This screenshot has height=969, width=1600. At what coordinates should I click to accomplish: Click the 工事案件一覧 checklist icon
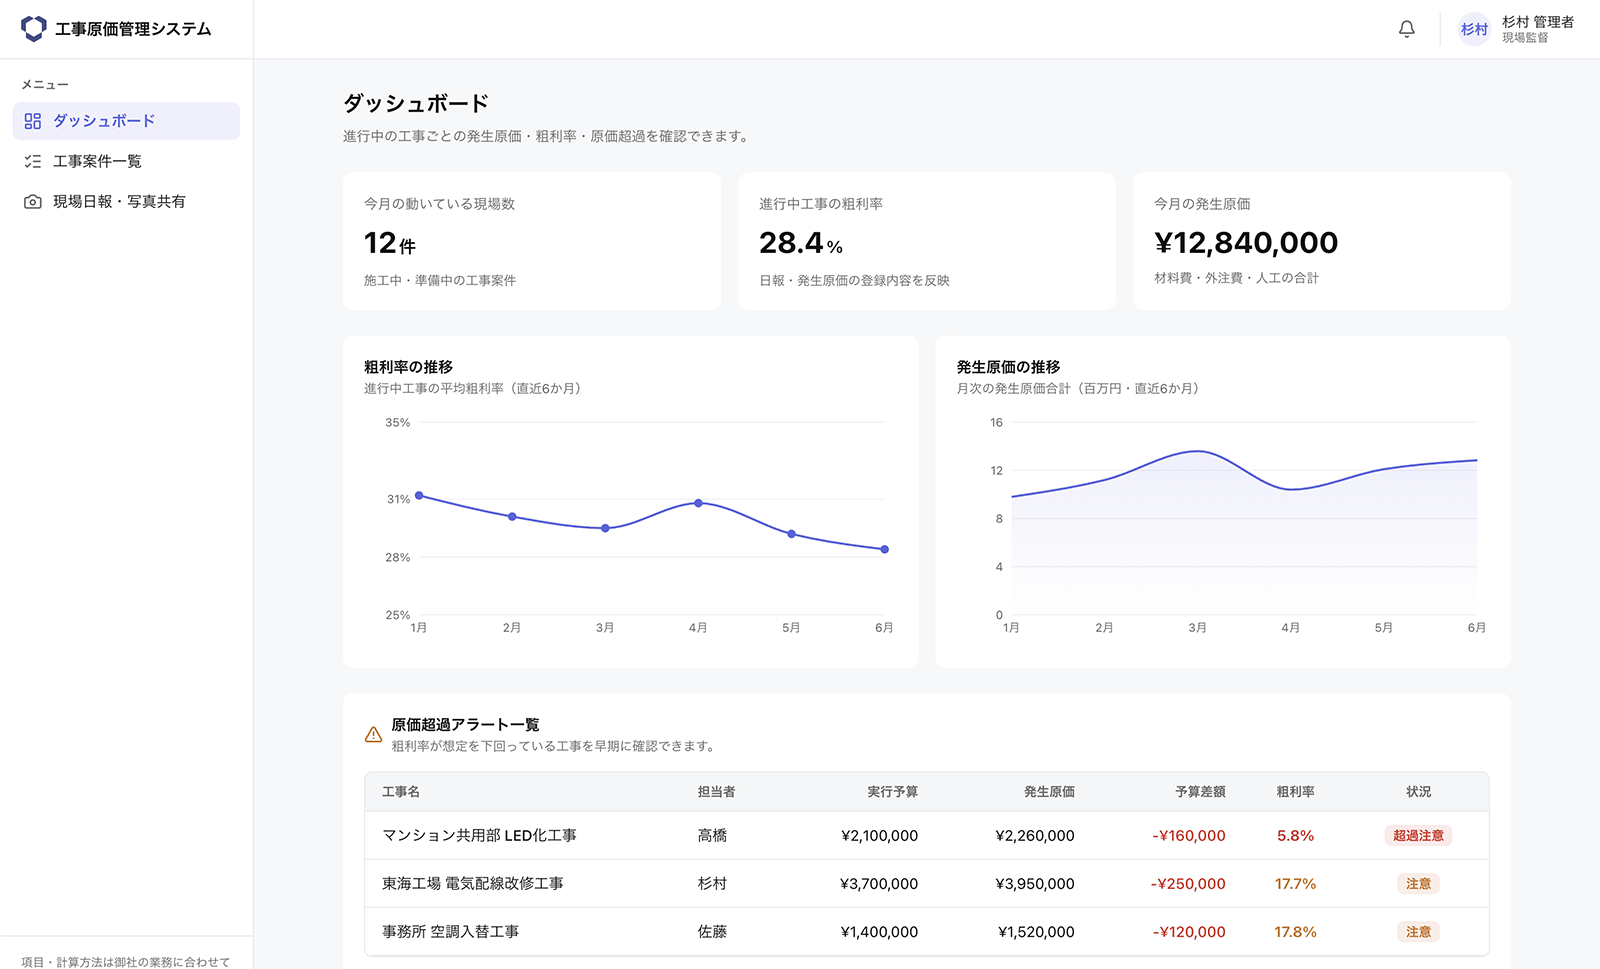coord(33,161)
